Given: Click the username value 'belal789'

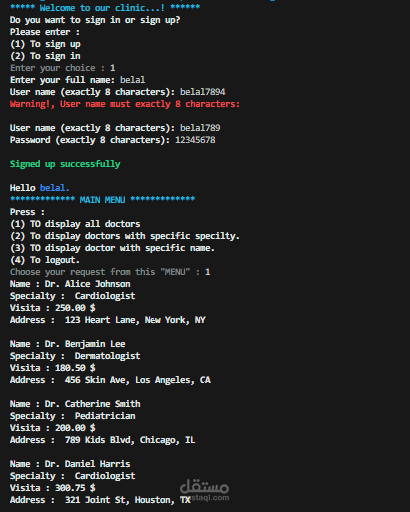Looking at the screenshot, I should (x=200, y=128).
